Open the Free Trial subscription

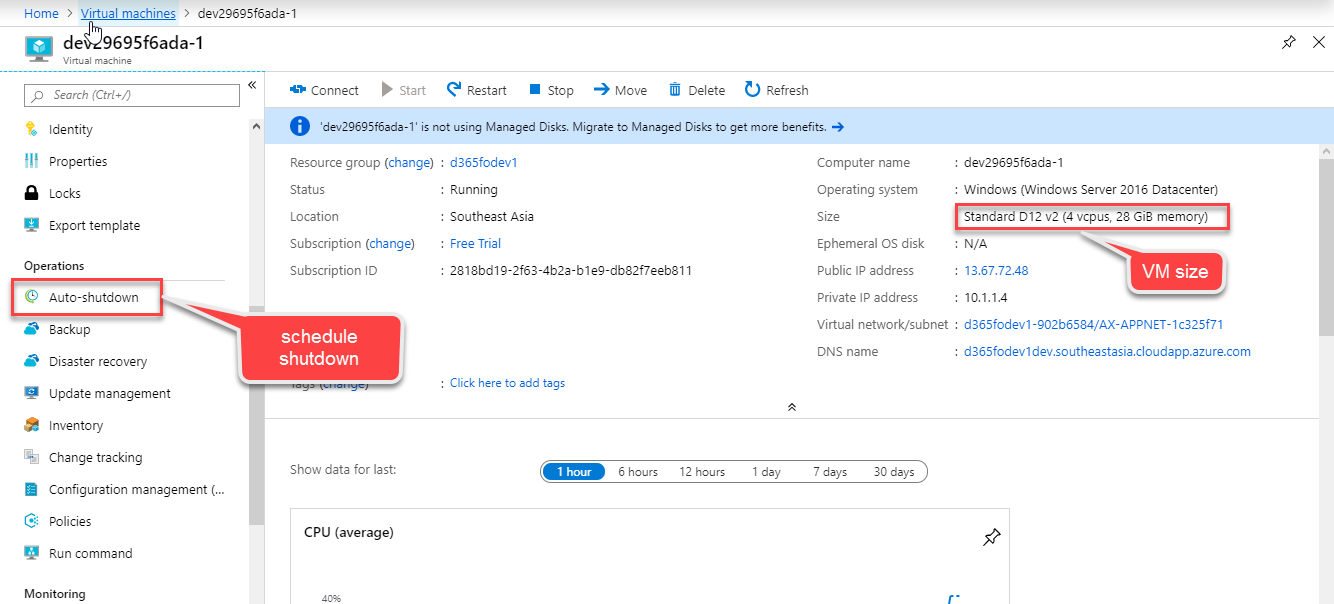[x=476, y=243]
